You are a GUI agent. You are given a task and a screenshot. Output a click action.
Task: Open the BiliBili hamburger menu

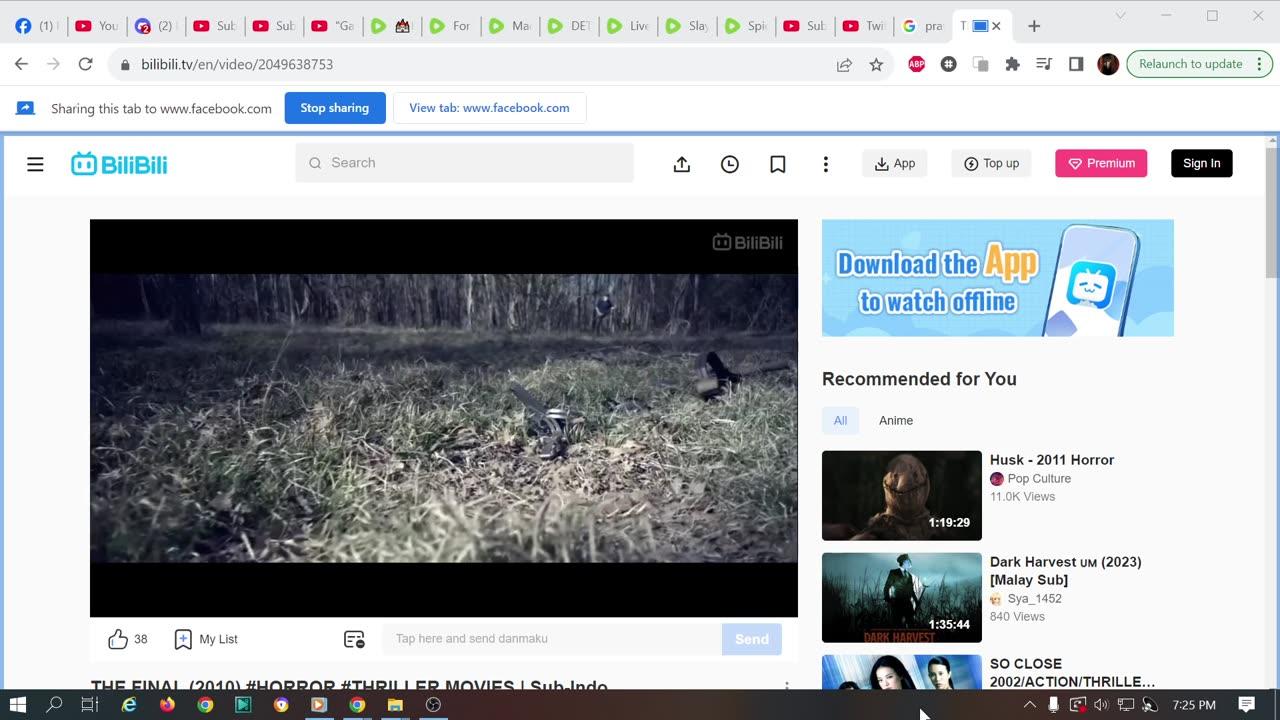[x=35, y=164]
